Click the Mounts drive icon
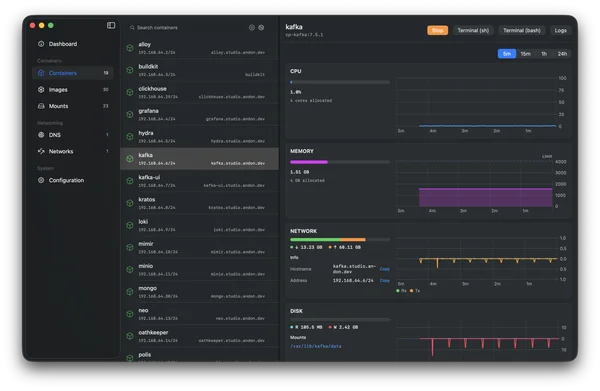Viewport: 600px width, 391px height. (41, 106)
